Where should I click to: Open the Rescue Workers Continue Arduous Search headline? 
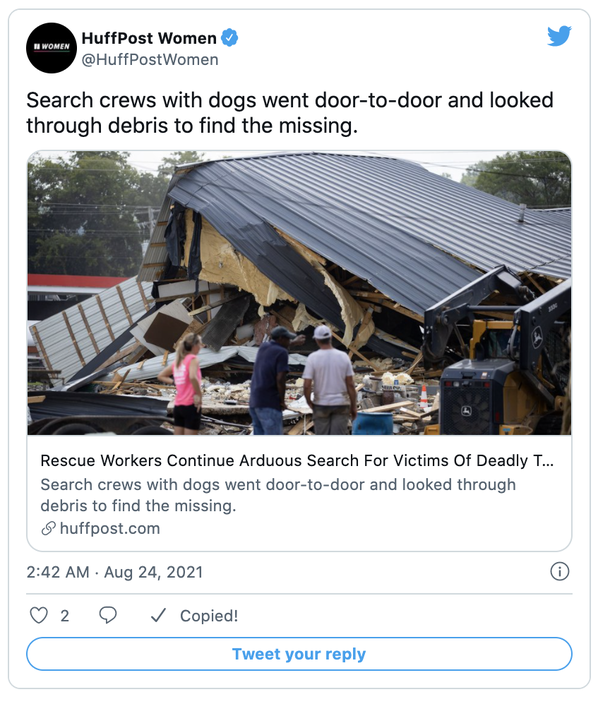297,461
